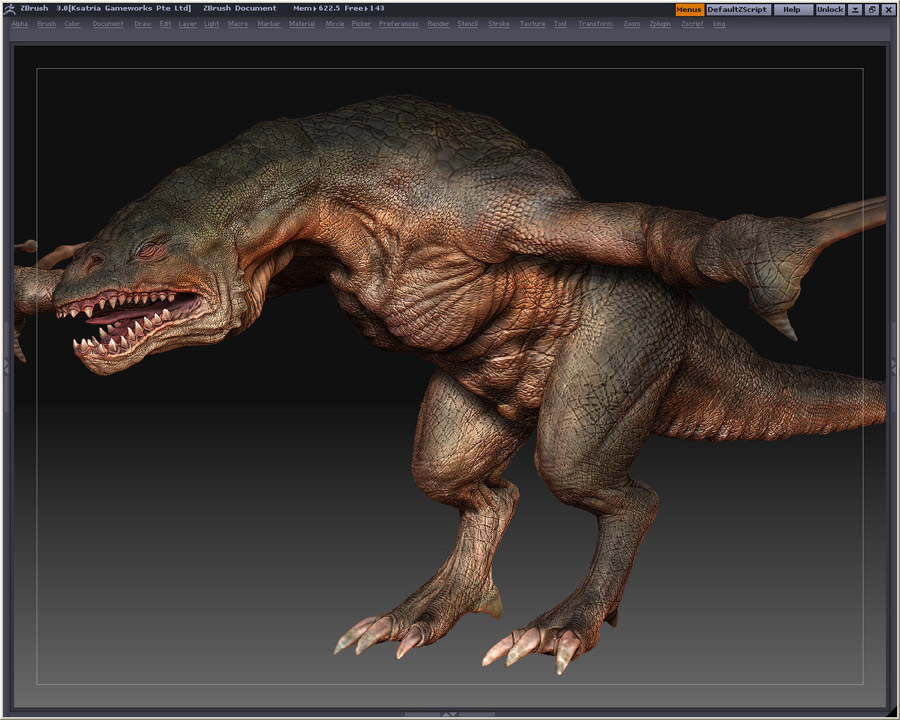
Task: Open the Preferences menu
Action: click(399, 24)
